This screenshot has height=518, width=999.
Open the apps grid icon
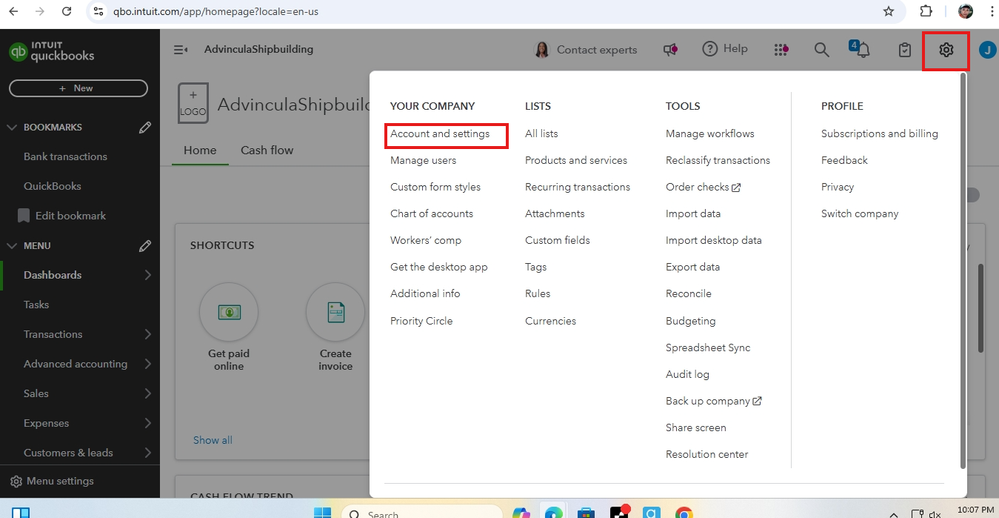tap(781, 50)
